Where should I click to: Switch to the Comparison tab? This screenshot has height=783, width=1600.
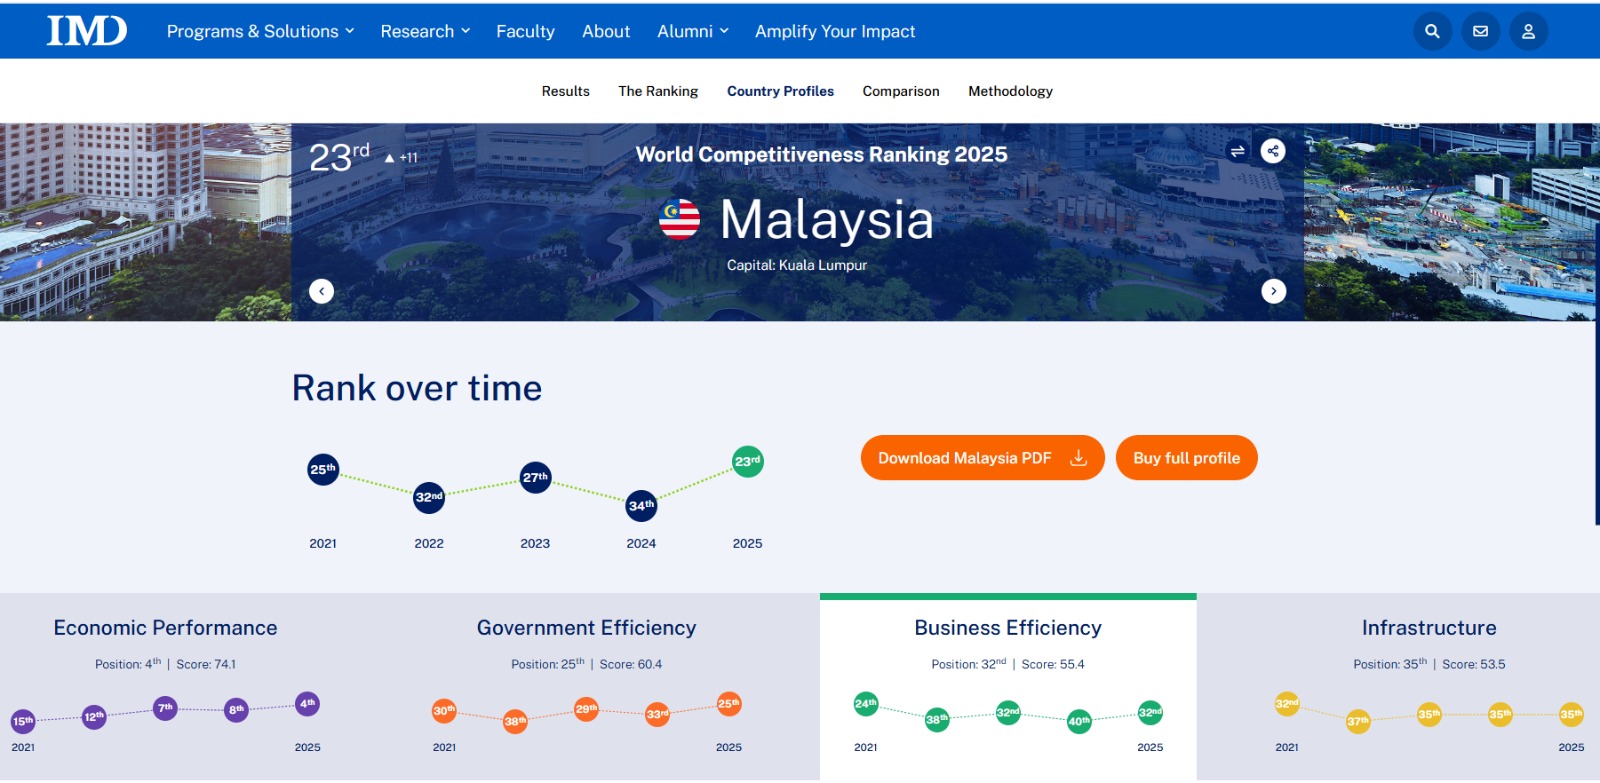tap(901, 91)
